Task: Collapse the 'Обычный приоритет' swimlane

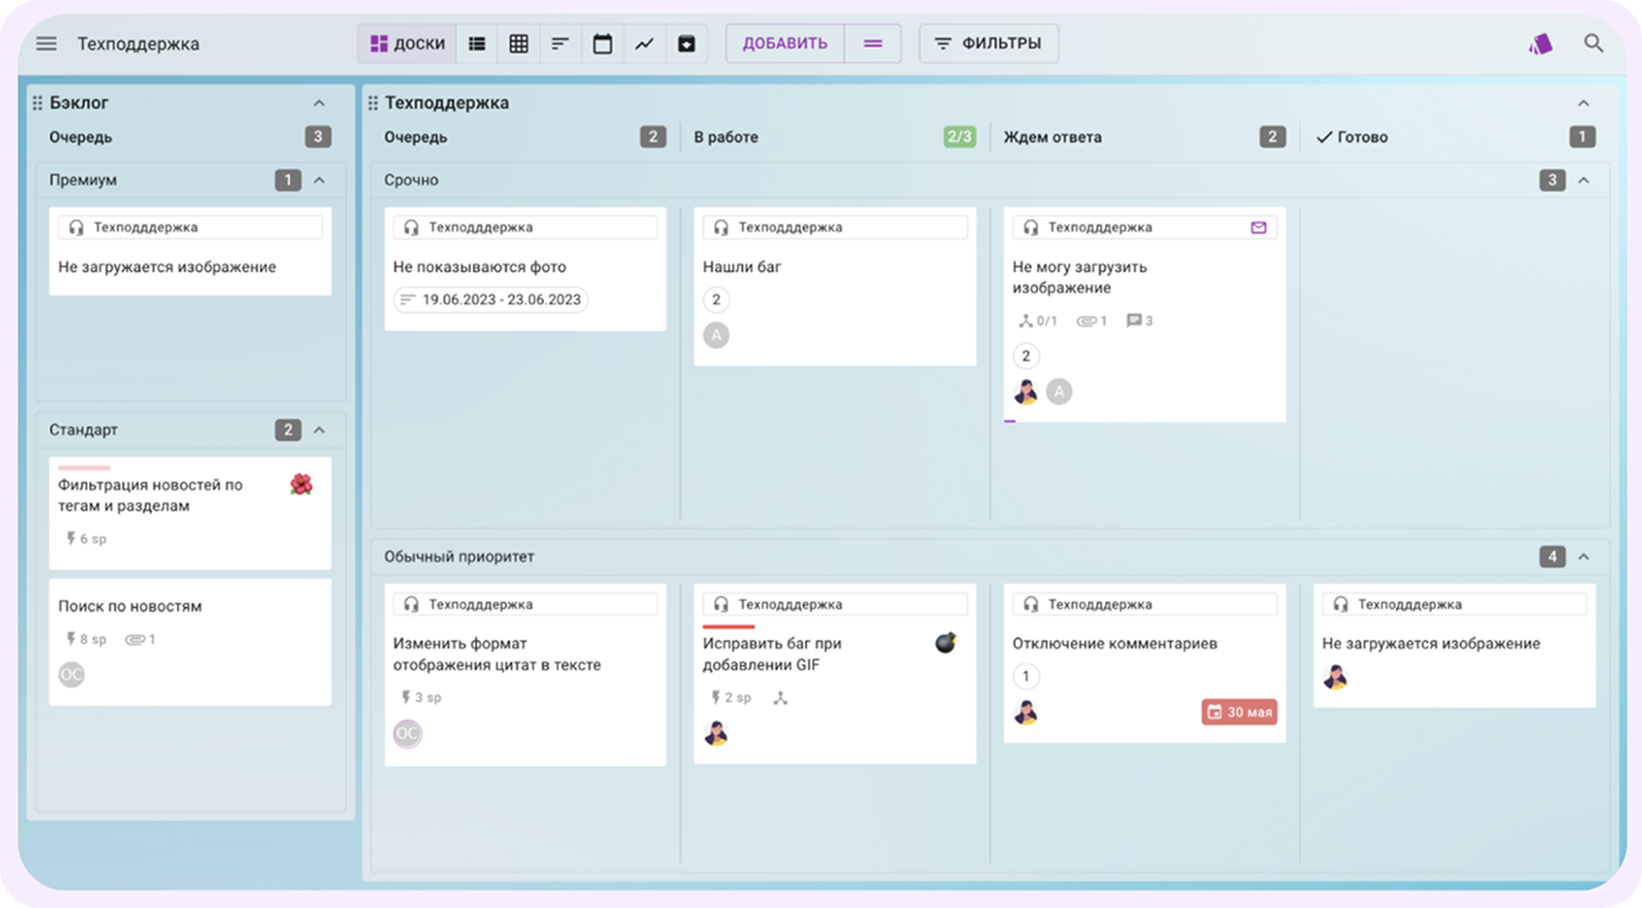Action: tap(1583, 556)
